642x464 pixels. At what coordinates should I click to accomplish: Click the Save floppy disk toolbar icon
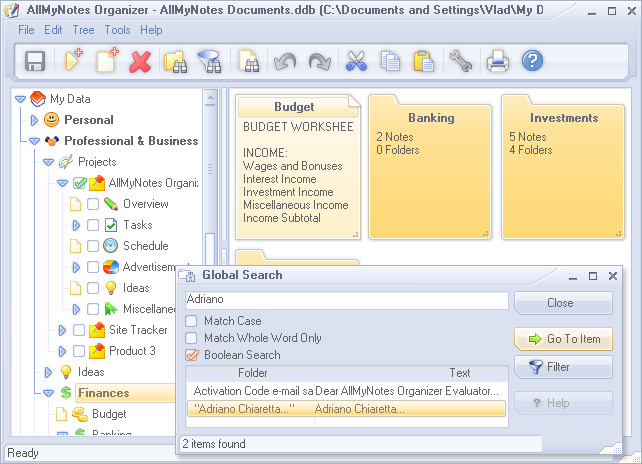click(36, 62)
